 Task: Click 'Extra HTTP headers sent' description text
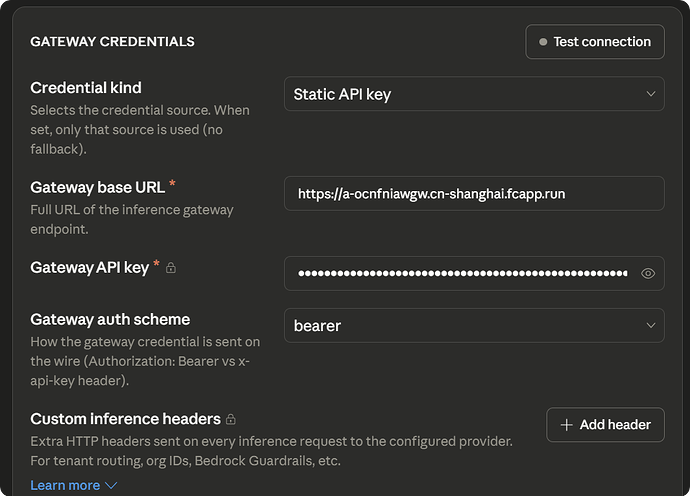coord(271,451)
